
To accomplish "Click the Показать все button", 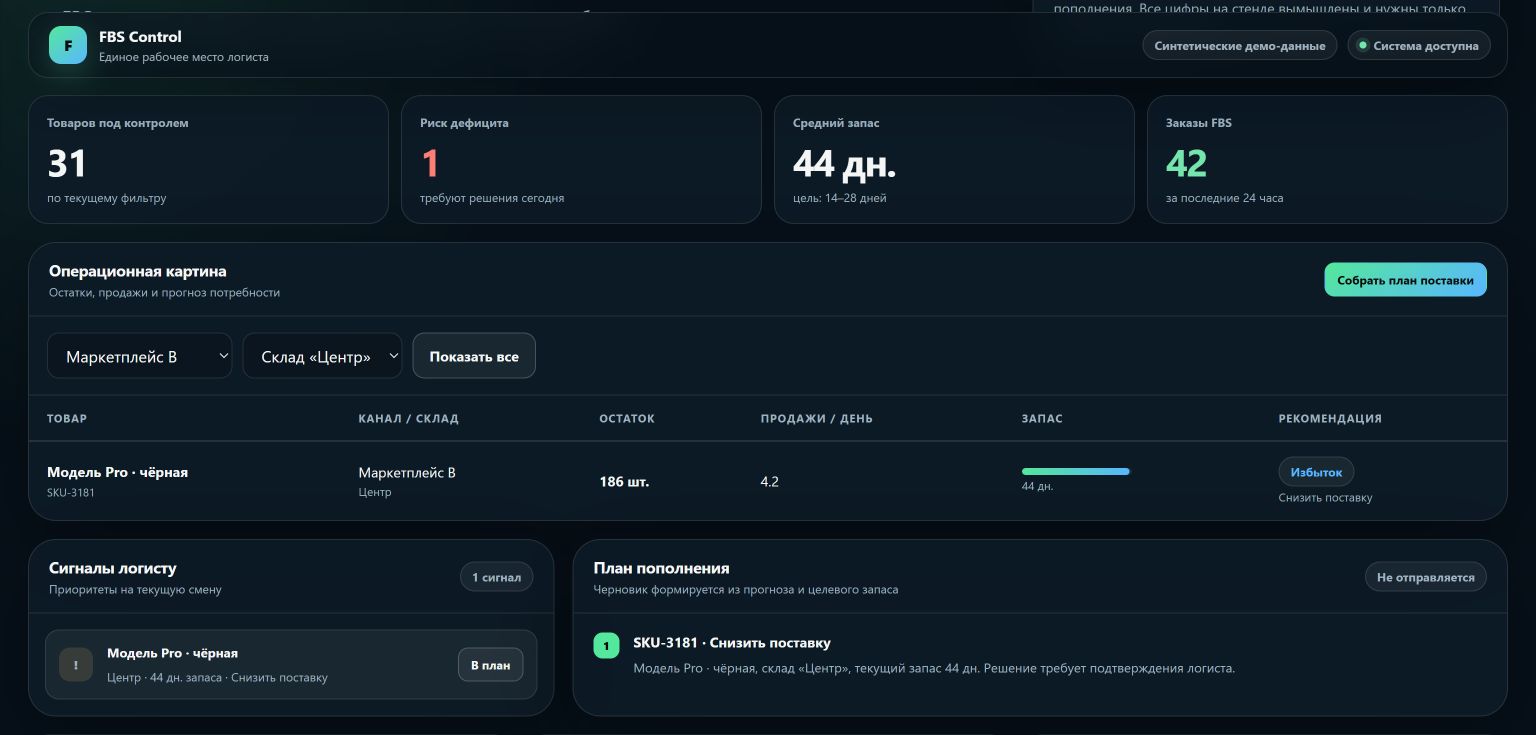I will (x=474, y=356).
